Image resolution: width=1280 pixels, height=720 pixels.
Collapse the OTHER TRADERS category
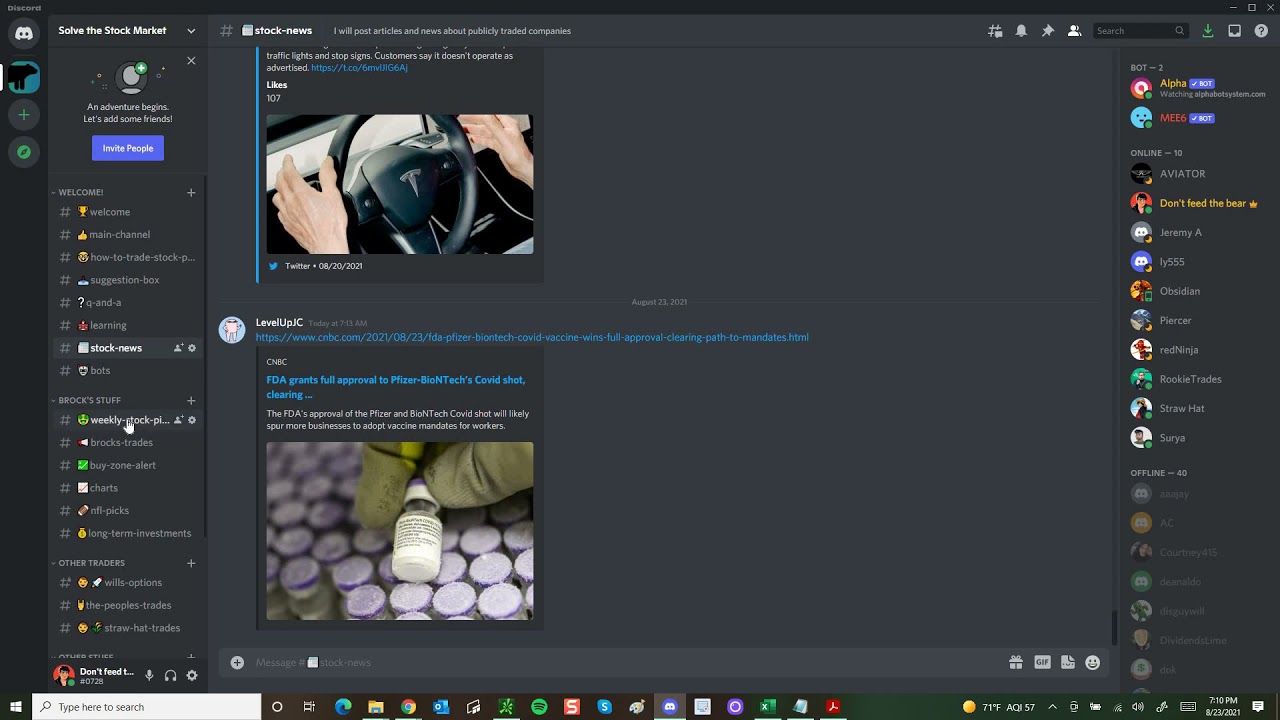91,563
